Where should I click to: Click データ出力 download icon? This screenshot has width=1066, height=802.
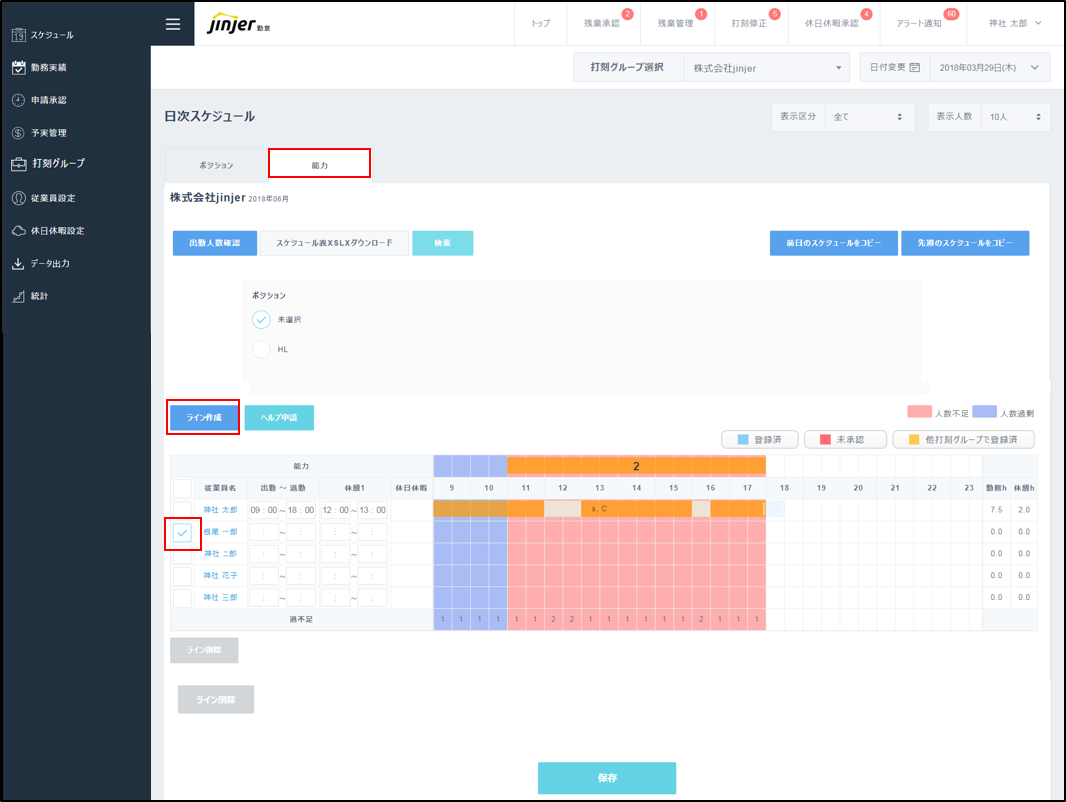pos(18,264)
